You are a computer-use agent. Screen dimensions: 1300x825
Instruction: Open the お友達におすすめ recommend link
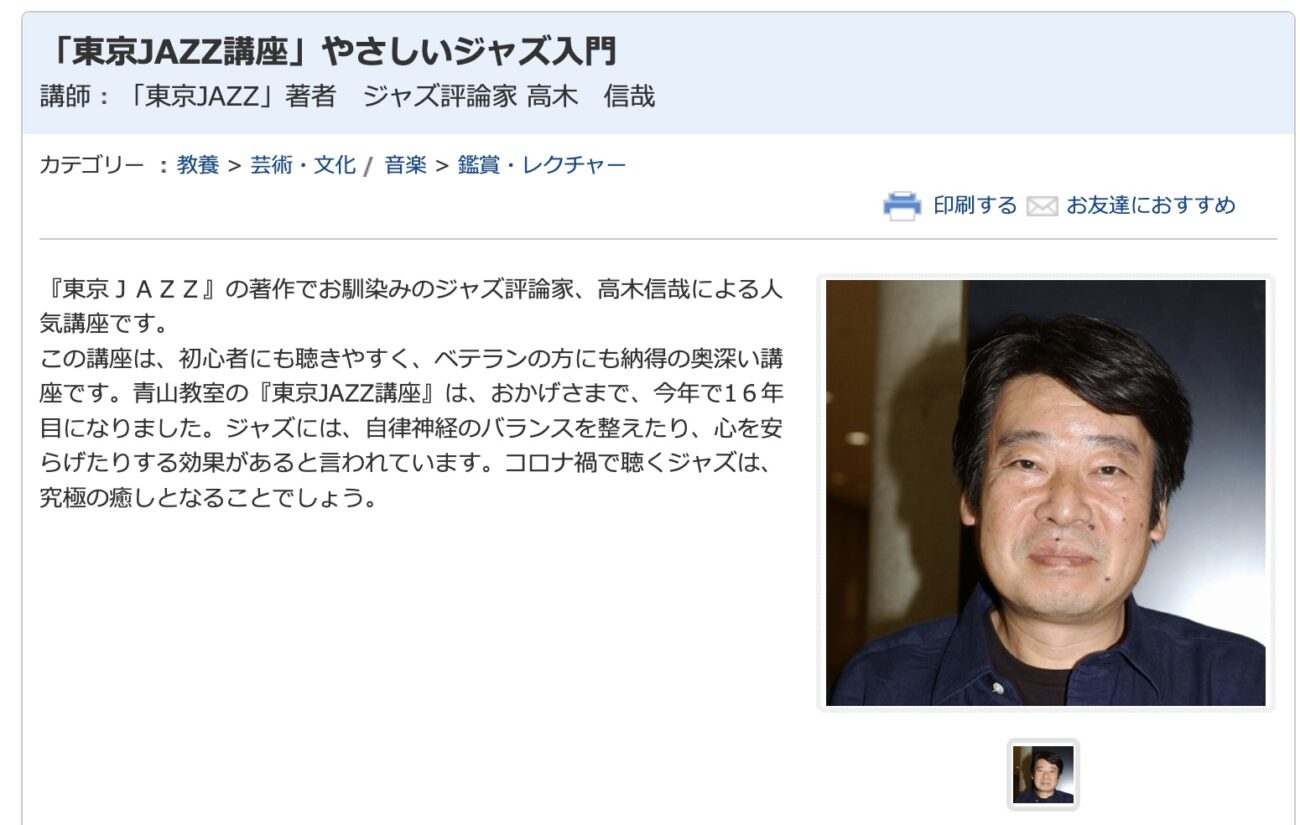point(1150,205)
